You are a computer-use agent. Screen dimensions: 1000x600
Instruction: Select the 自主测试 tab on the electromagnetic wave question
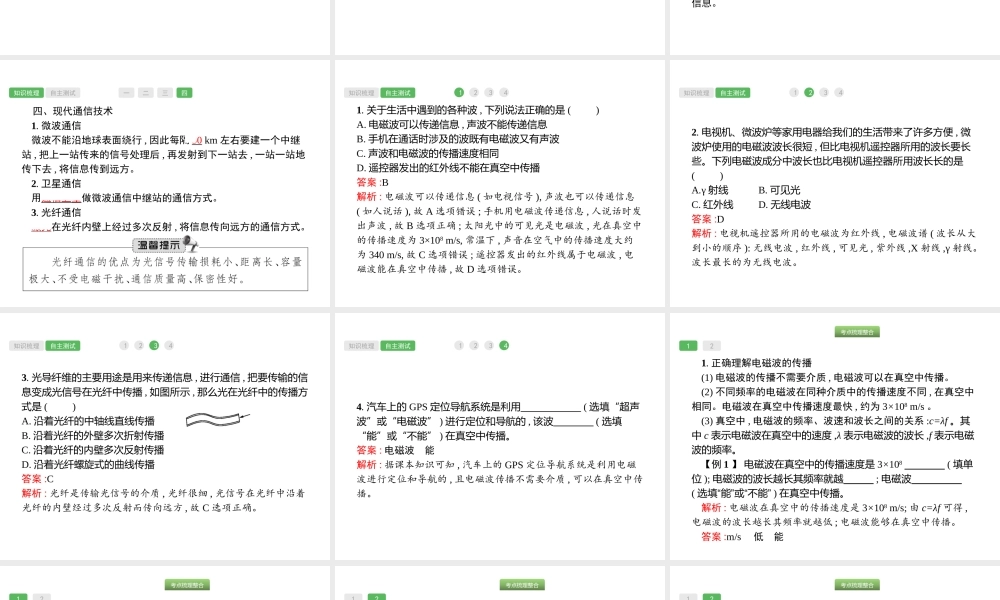398,92
